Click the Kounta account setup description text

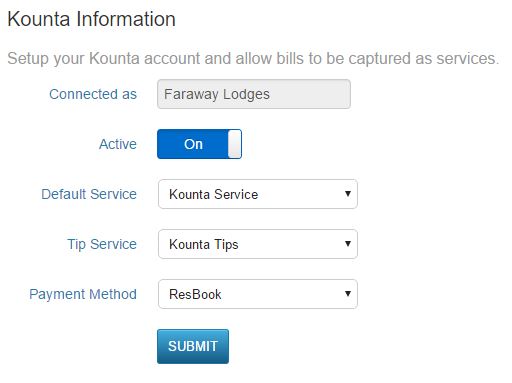click(253, 59)
